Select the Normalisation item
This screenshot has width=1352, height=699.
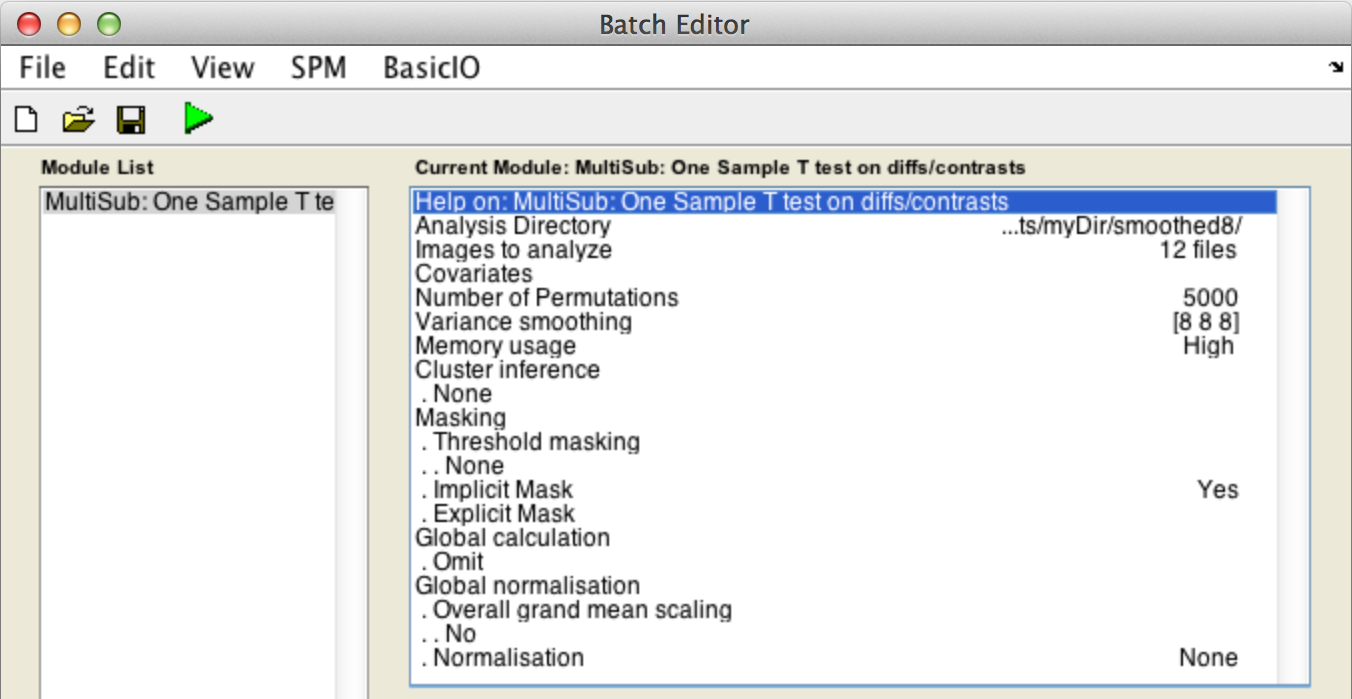pos(845,658)
